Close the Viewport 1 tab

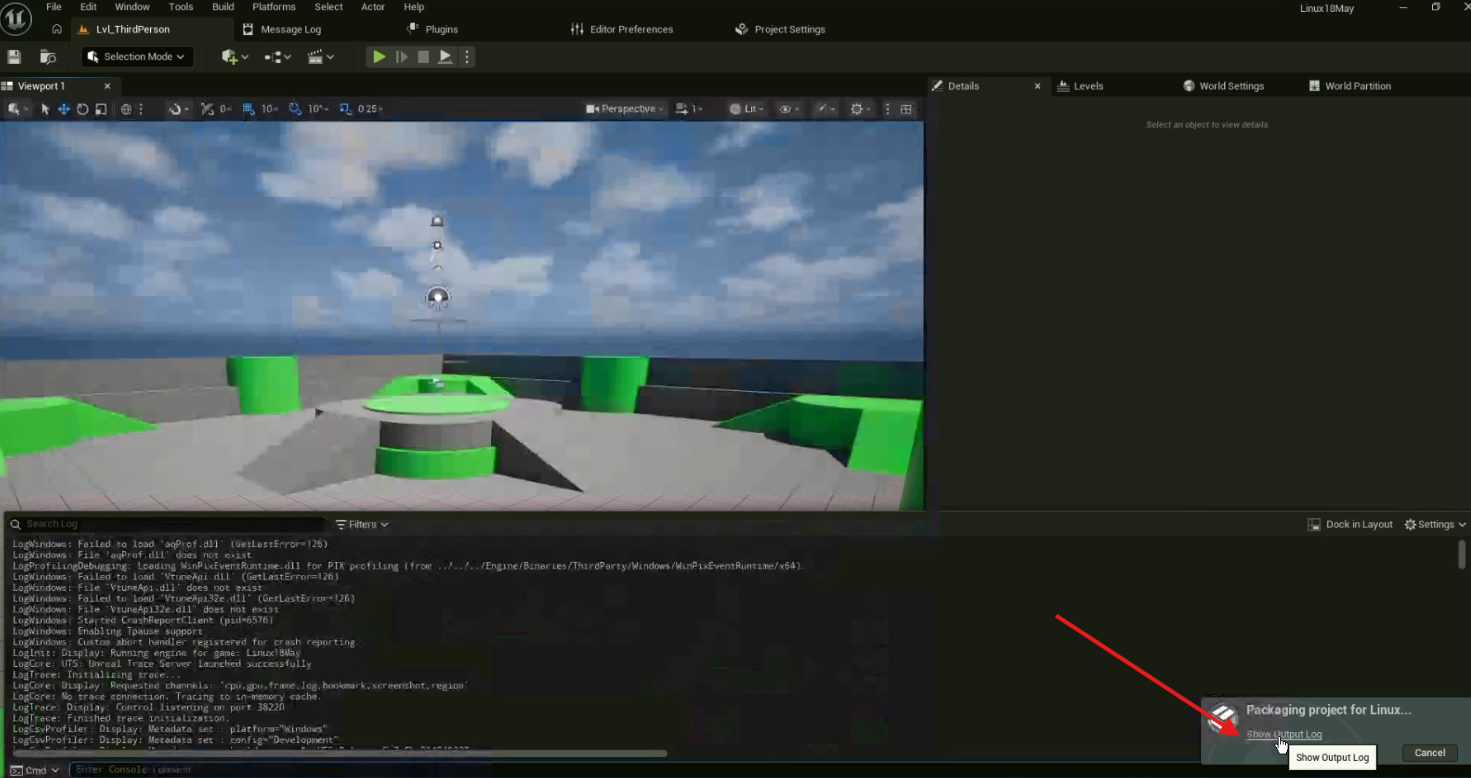pyautogui.click(x=107, y=86)
